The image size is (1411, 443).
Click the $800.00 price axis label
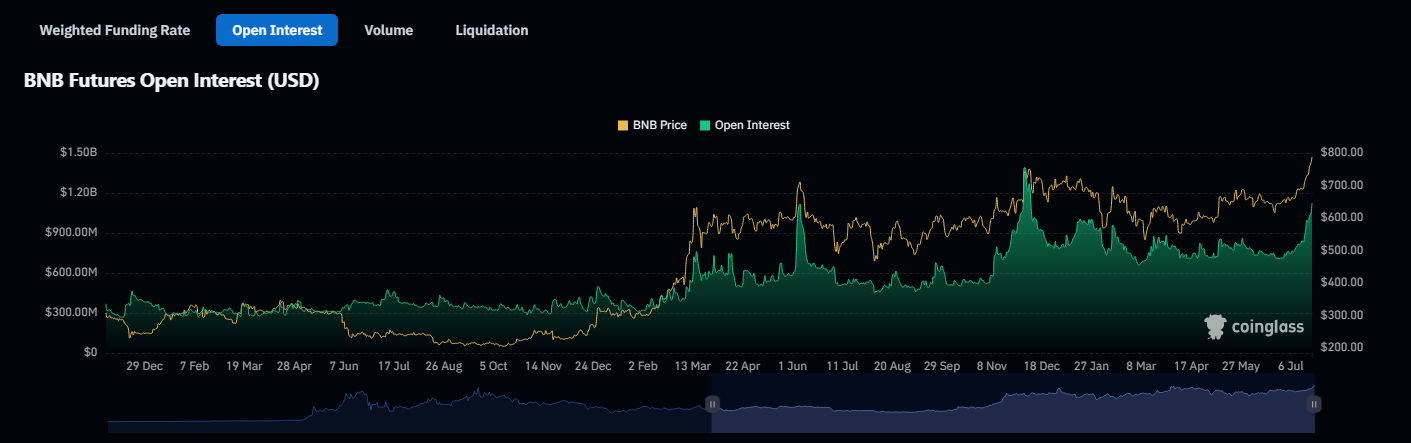pos(1343,152)
